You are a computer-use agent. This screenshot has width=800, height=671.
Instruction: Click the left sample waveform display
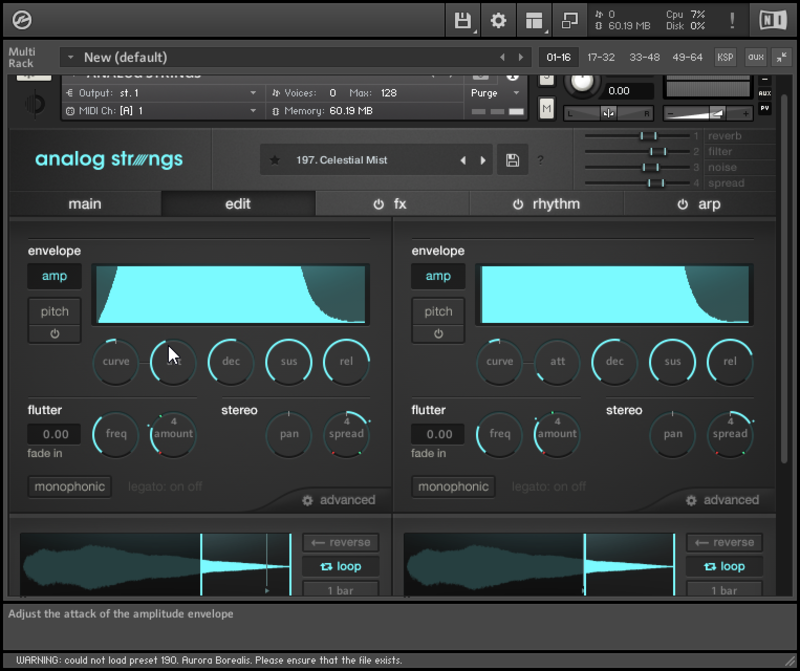pyautogui.click(x=156, y=564)
